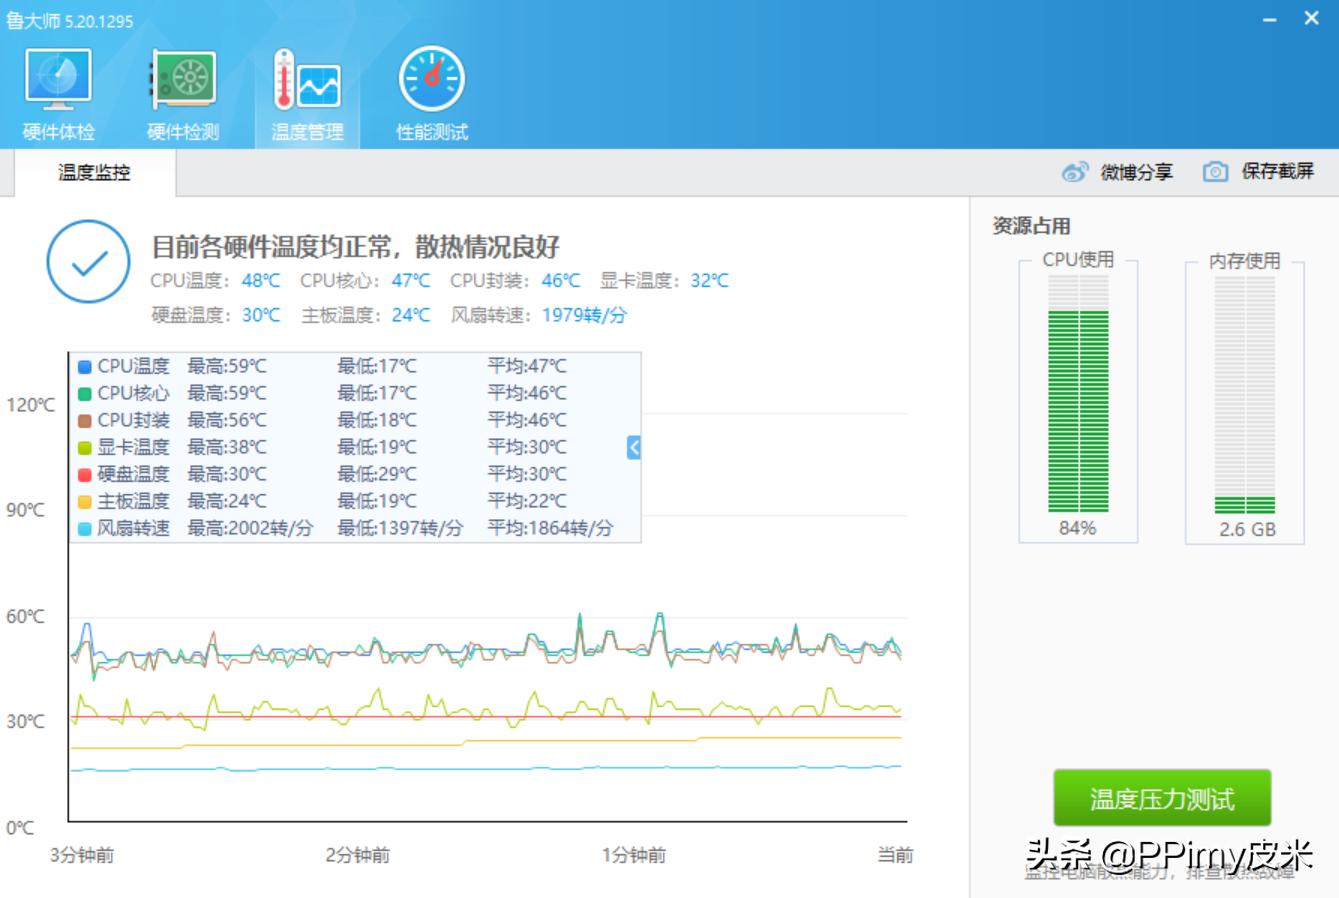Click the CPU使用 84% usage meter
The height and width of the screenshot is (898, 1339).
click(1076, 400)
